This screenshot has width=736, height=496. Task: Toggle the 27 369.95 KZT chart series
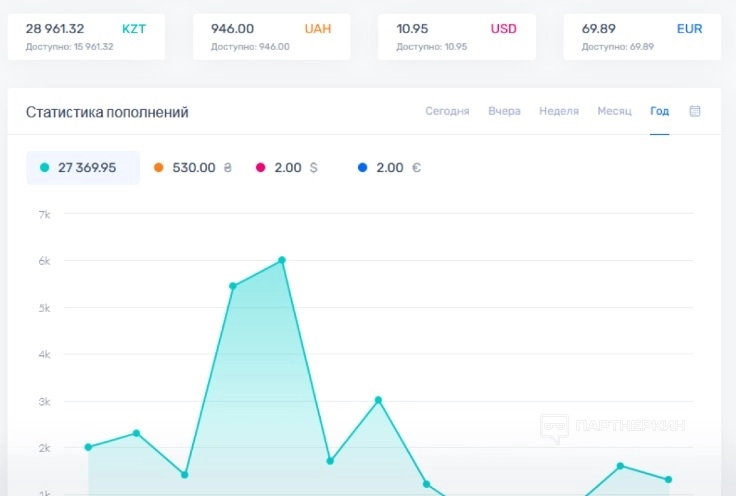[x=83, y=168]
